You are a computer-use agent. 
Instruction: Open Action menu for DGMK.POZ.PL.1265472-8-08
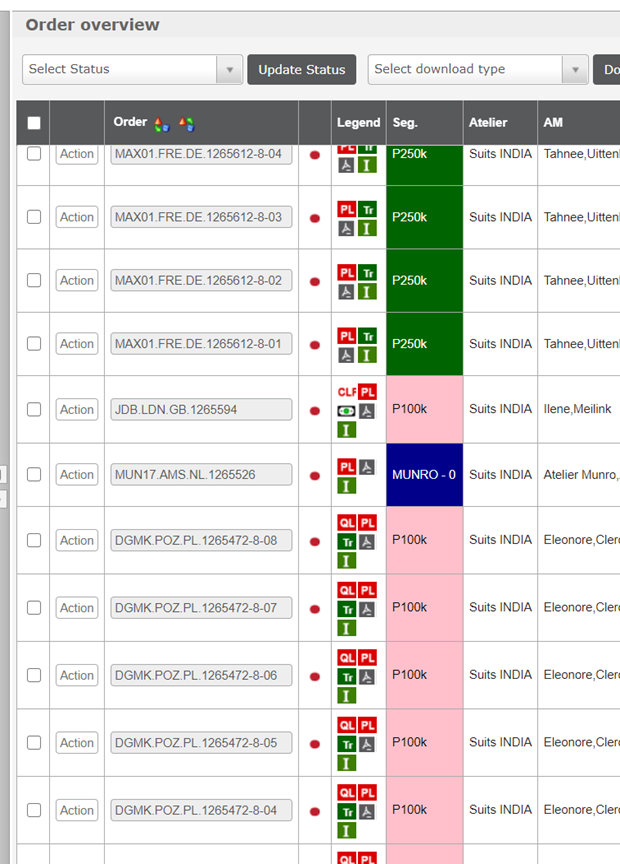tap(77, 540)
